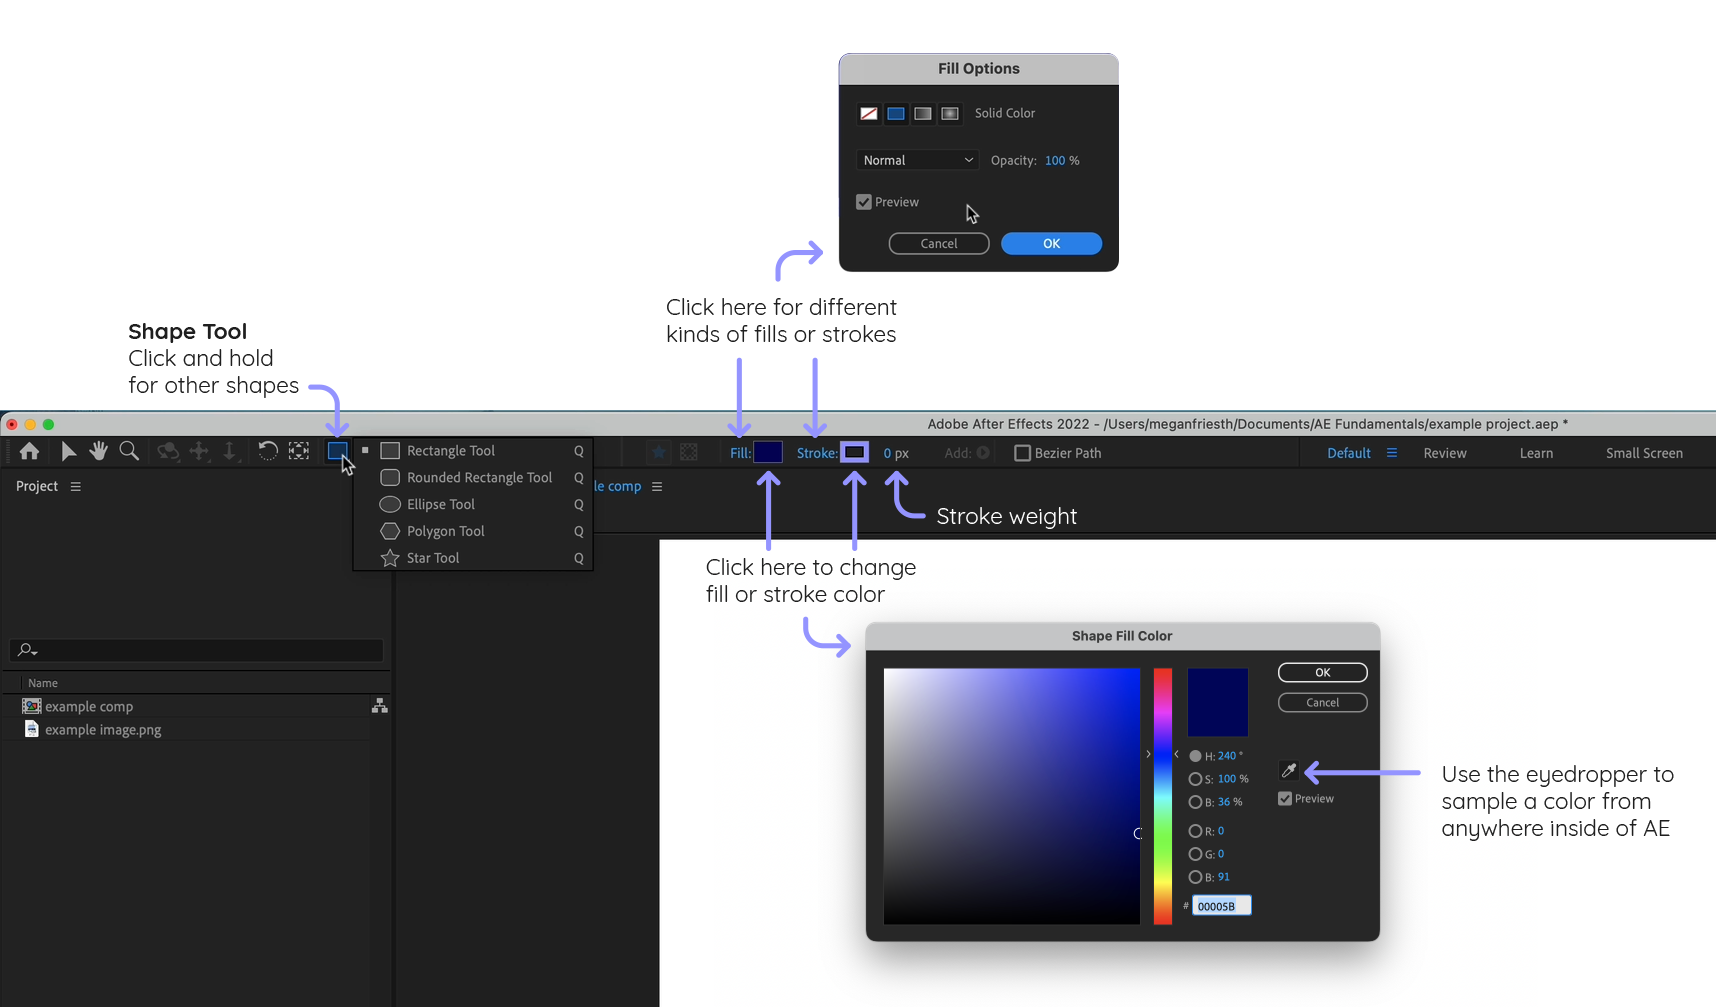Click the Fill color swatch in the toolbar

point(768,452)
